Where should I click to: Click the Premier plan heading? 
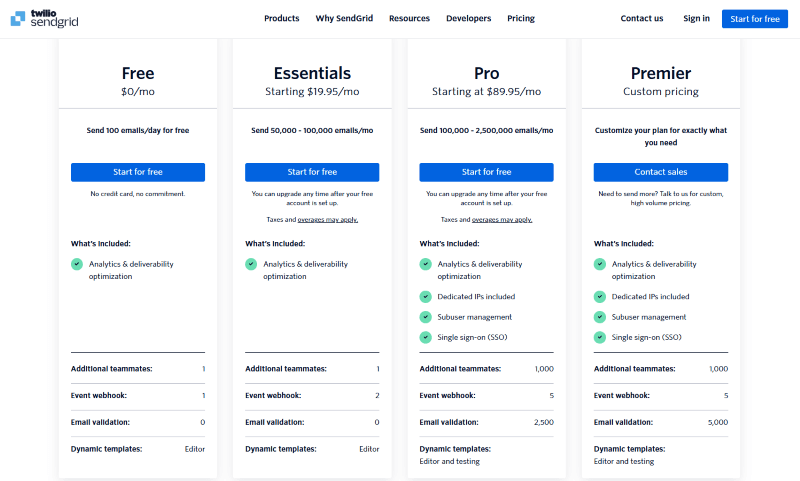pos(661,73)
